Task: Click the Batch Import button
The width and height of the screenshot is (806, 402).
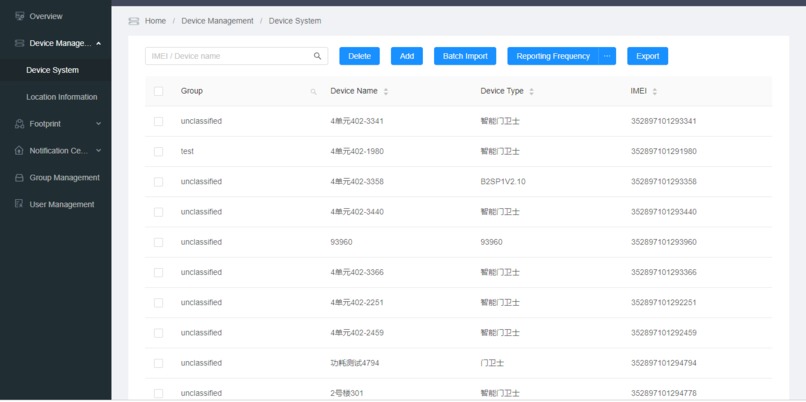Action: (x=465, y=56)
